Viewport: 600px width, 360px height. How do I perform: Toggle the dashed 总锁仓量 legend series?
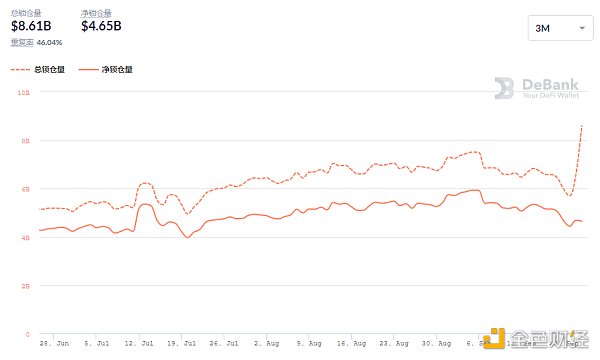38,70
